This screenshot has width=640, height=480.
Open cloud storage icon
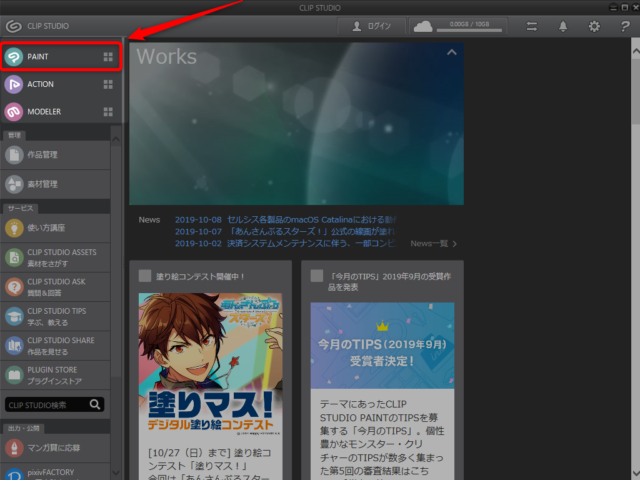point(423,27)
